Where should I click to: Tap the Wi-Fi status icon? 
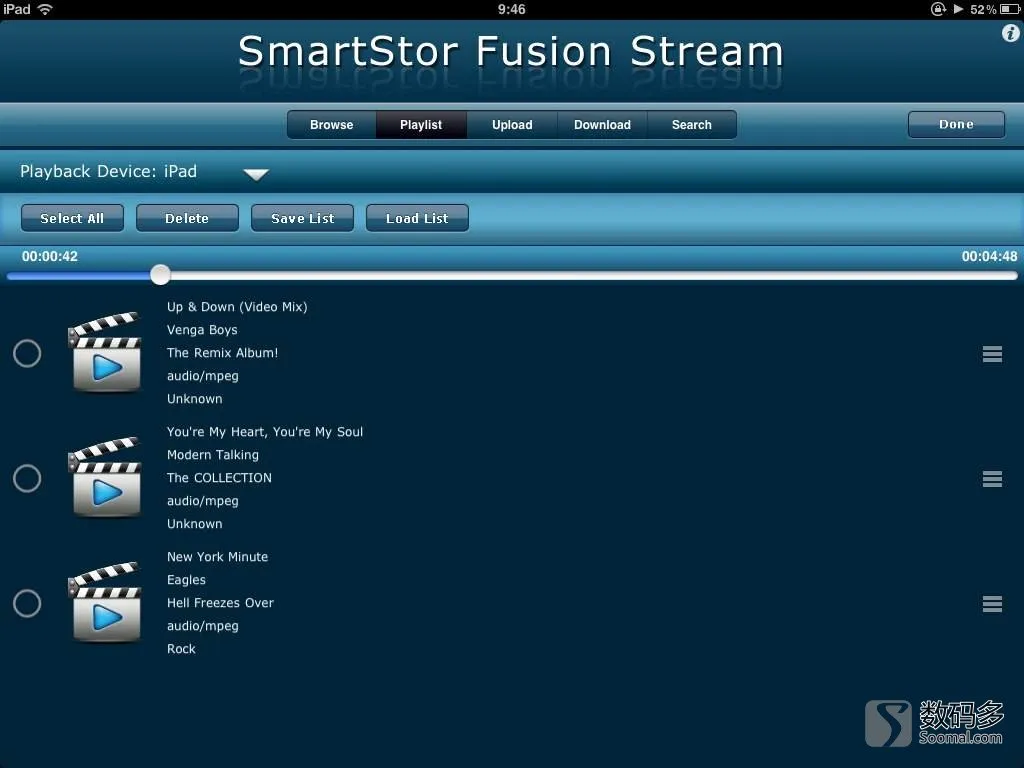(x=45, y=9)
